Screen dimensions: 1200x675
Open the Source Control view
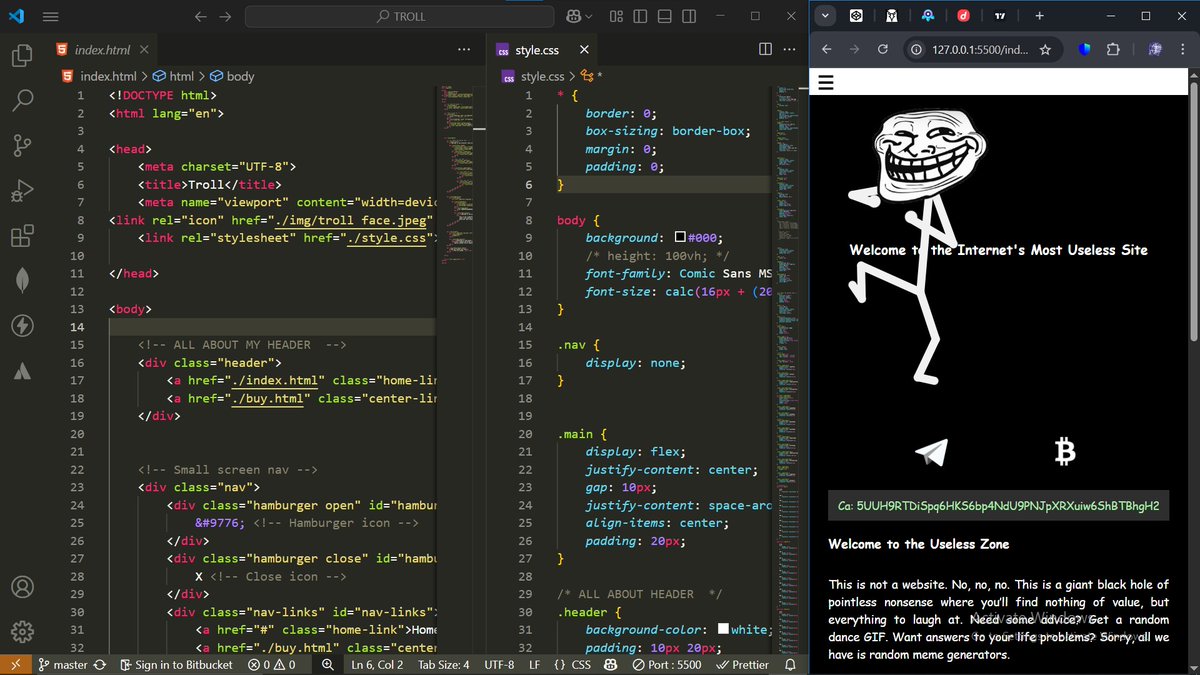click(22, 146)
